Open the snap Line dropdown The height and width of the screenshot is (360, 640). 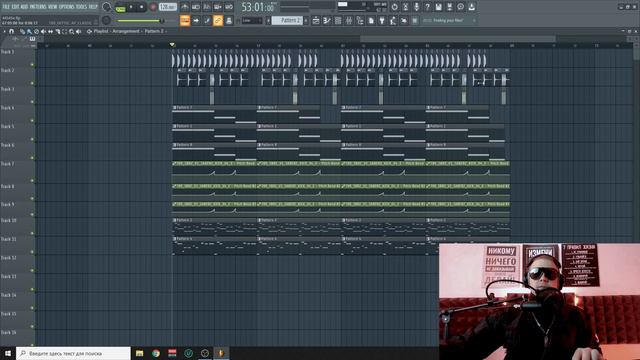(x=252, y=20)
